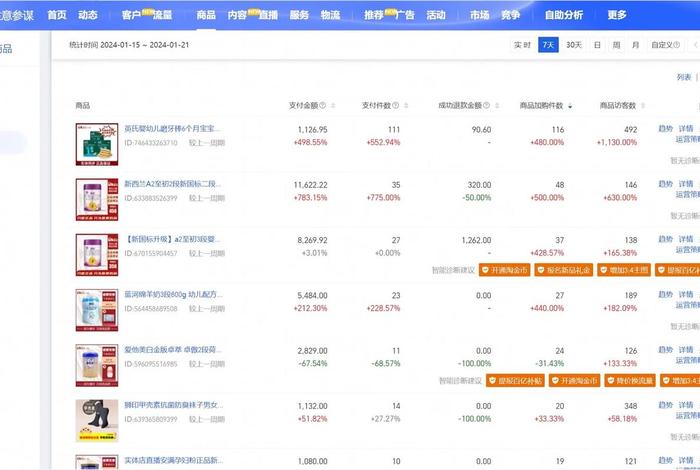This screenshot has width=700, height=470.
Task: Open 蓝河绵羊奶3段800g product title
Action: (x=173, y=295)
